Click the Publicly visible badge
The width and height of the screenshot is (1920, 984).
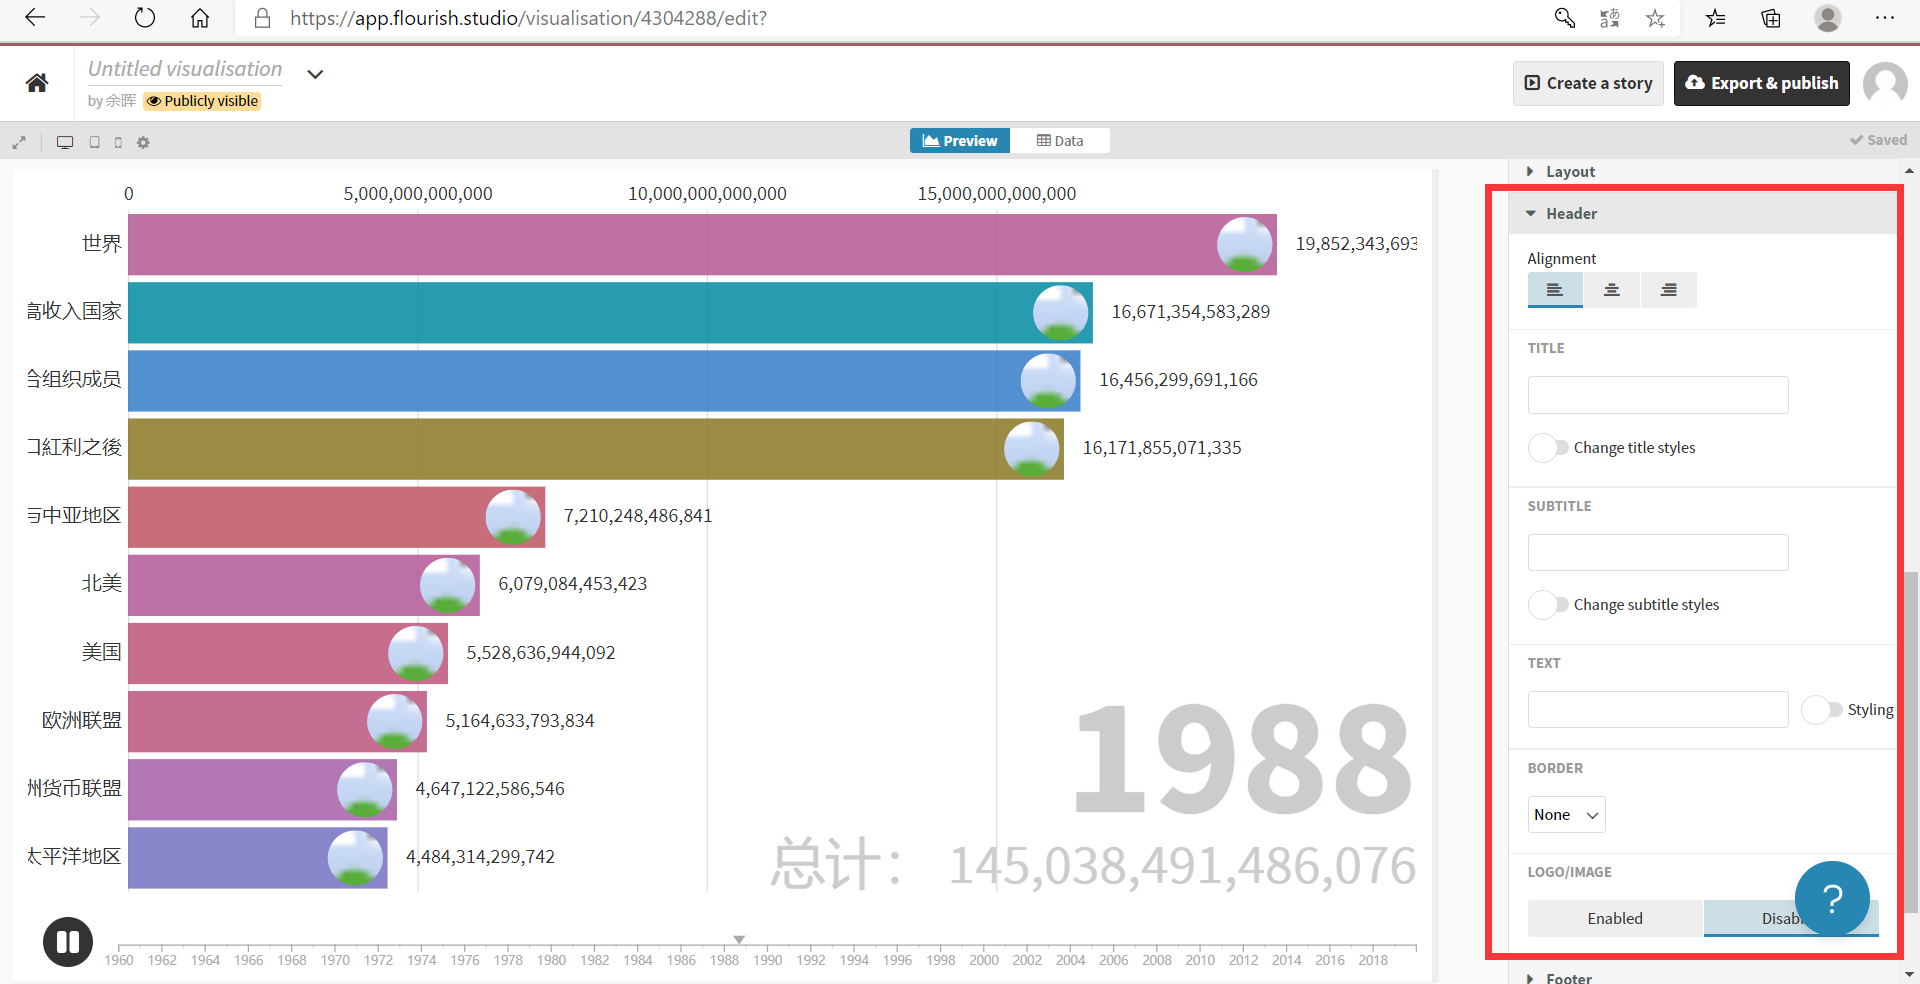(203, 101)
